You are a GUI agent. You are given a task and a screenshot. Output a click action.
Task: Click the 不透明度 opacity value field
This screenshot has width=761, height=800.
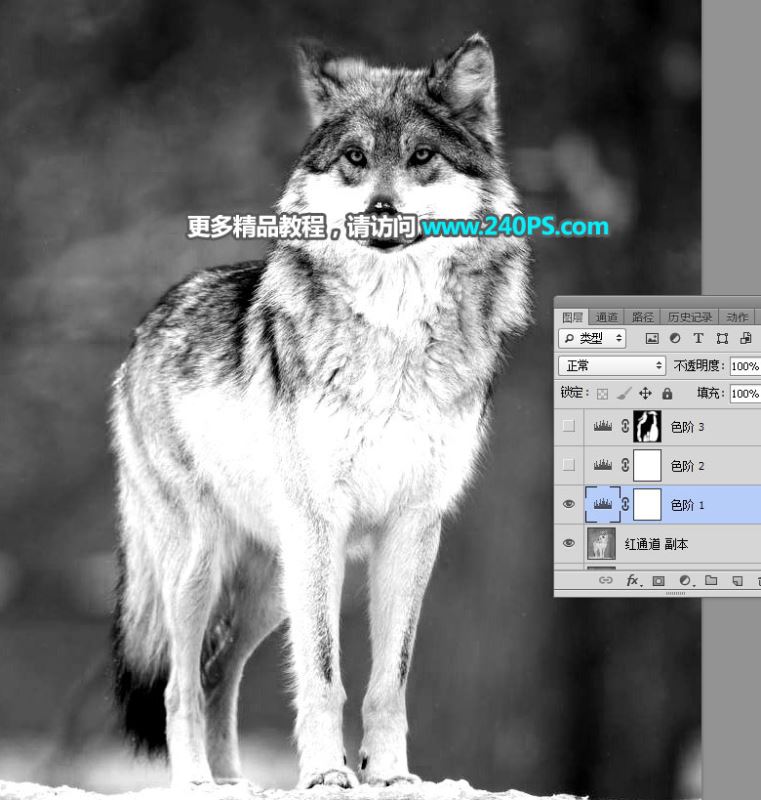pyautogui.click(x=745, y=366)
